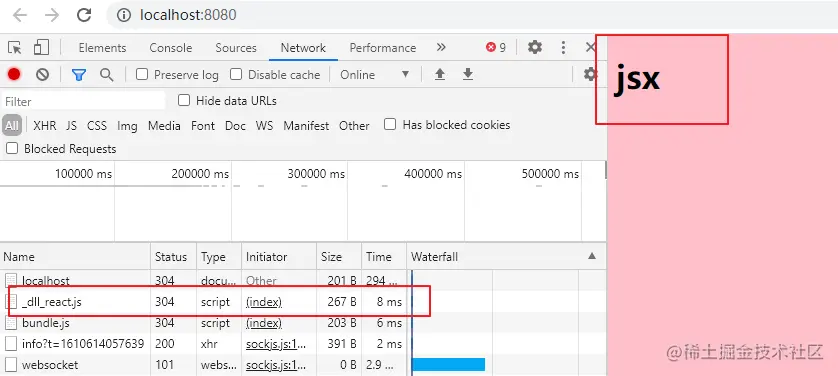Image resolution: width=838 pixels, height=376 pixels.
Task: Select the websocket request row
Action: 303,365
